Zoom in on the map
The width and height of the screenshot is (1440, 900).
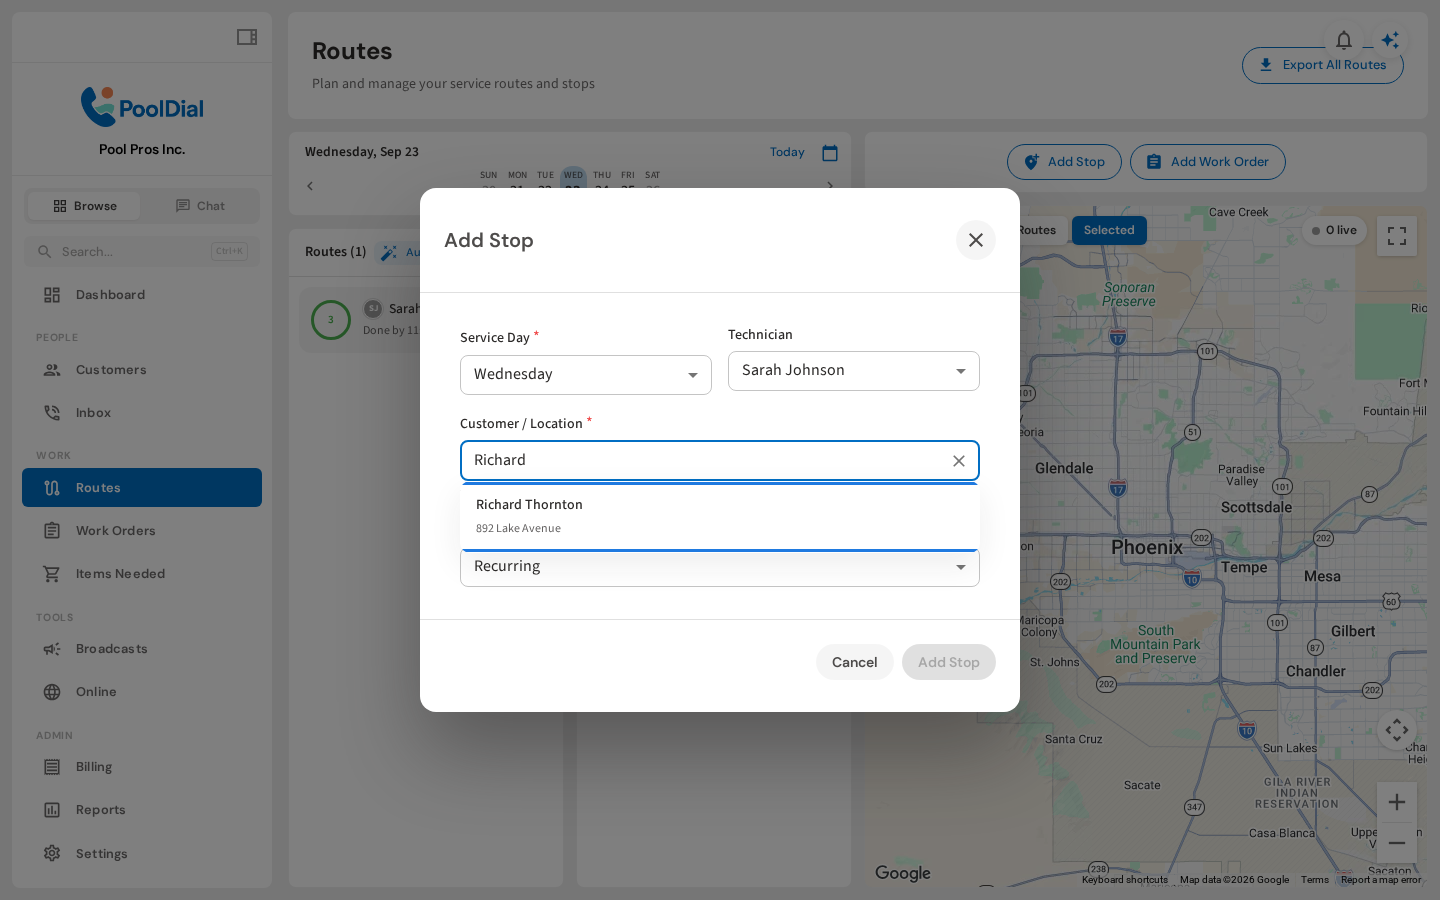click(1397, 802)
